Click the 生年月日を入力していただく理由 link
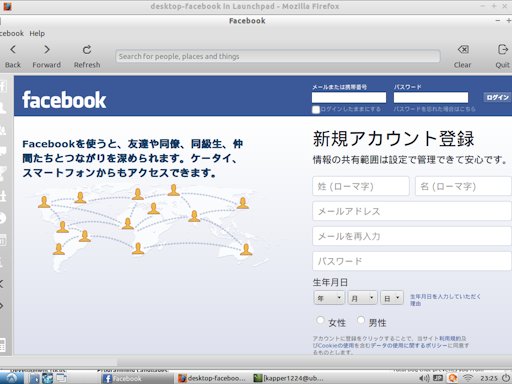 445,300
